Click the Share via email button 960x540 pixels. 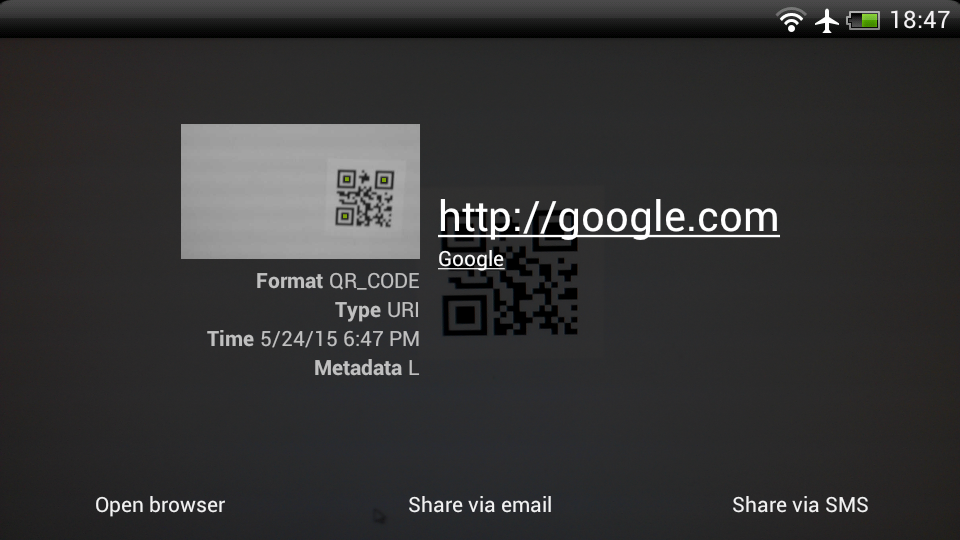[x=480, y=505]
